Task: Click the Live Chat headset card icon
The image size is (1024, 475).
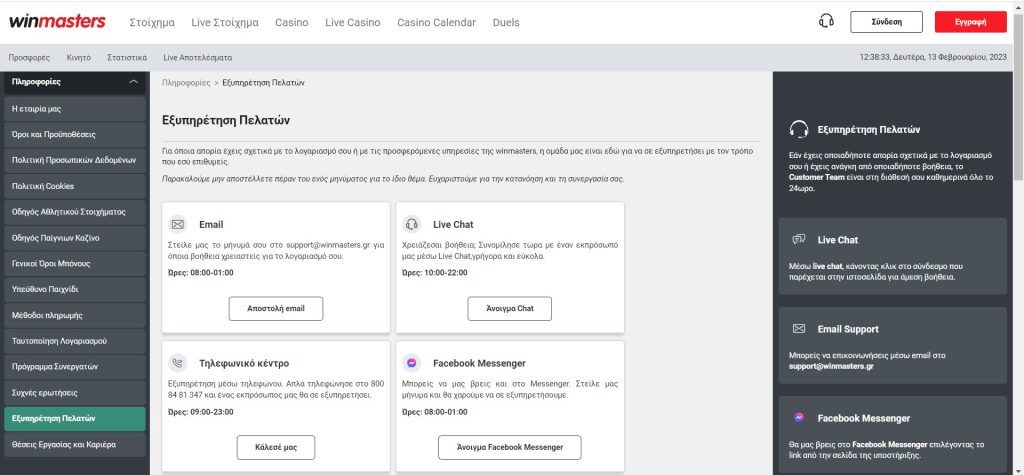Action: point(412,224)
